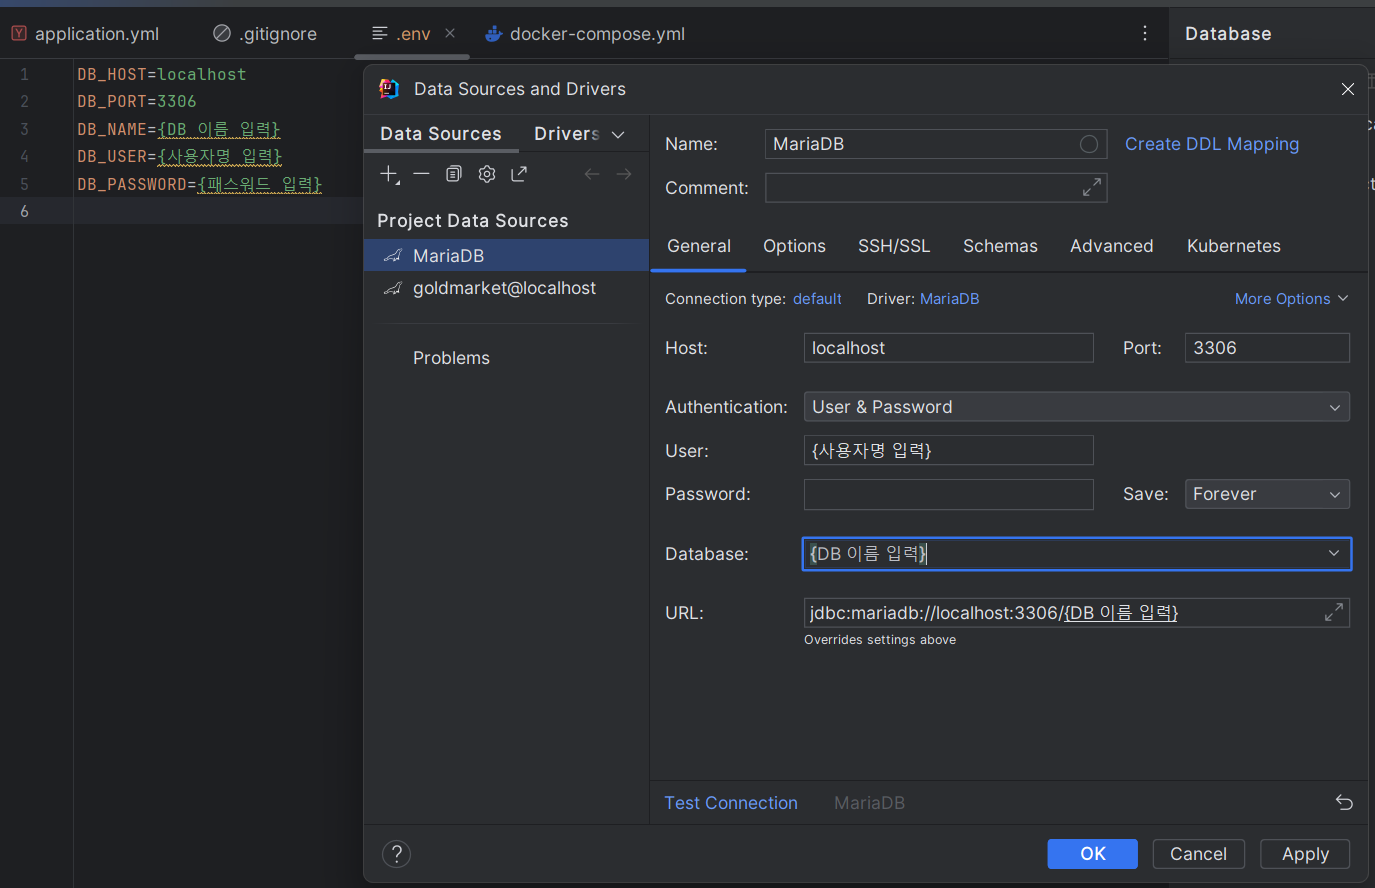Click the Host field containing localhost
The width and height of the screenshot is (1375, 888).
coord(948,348)
